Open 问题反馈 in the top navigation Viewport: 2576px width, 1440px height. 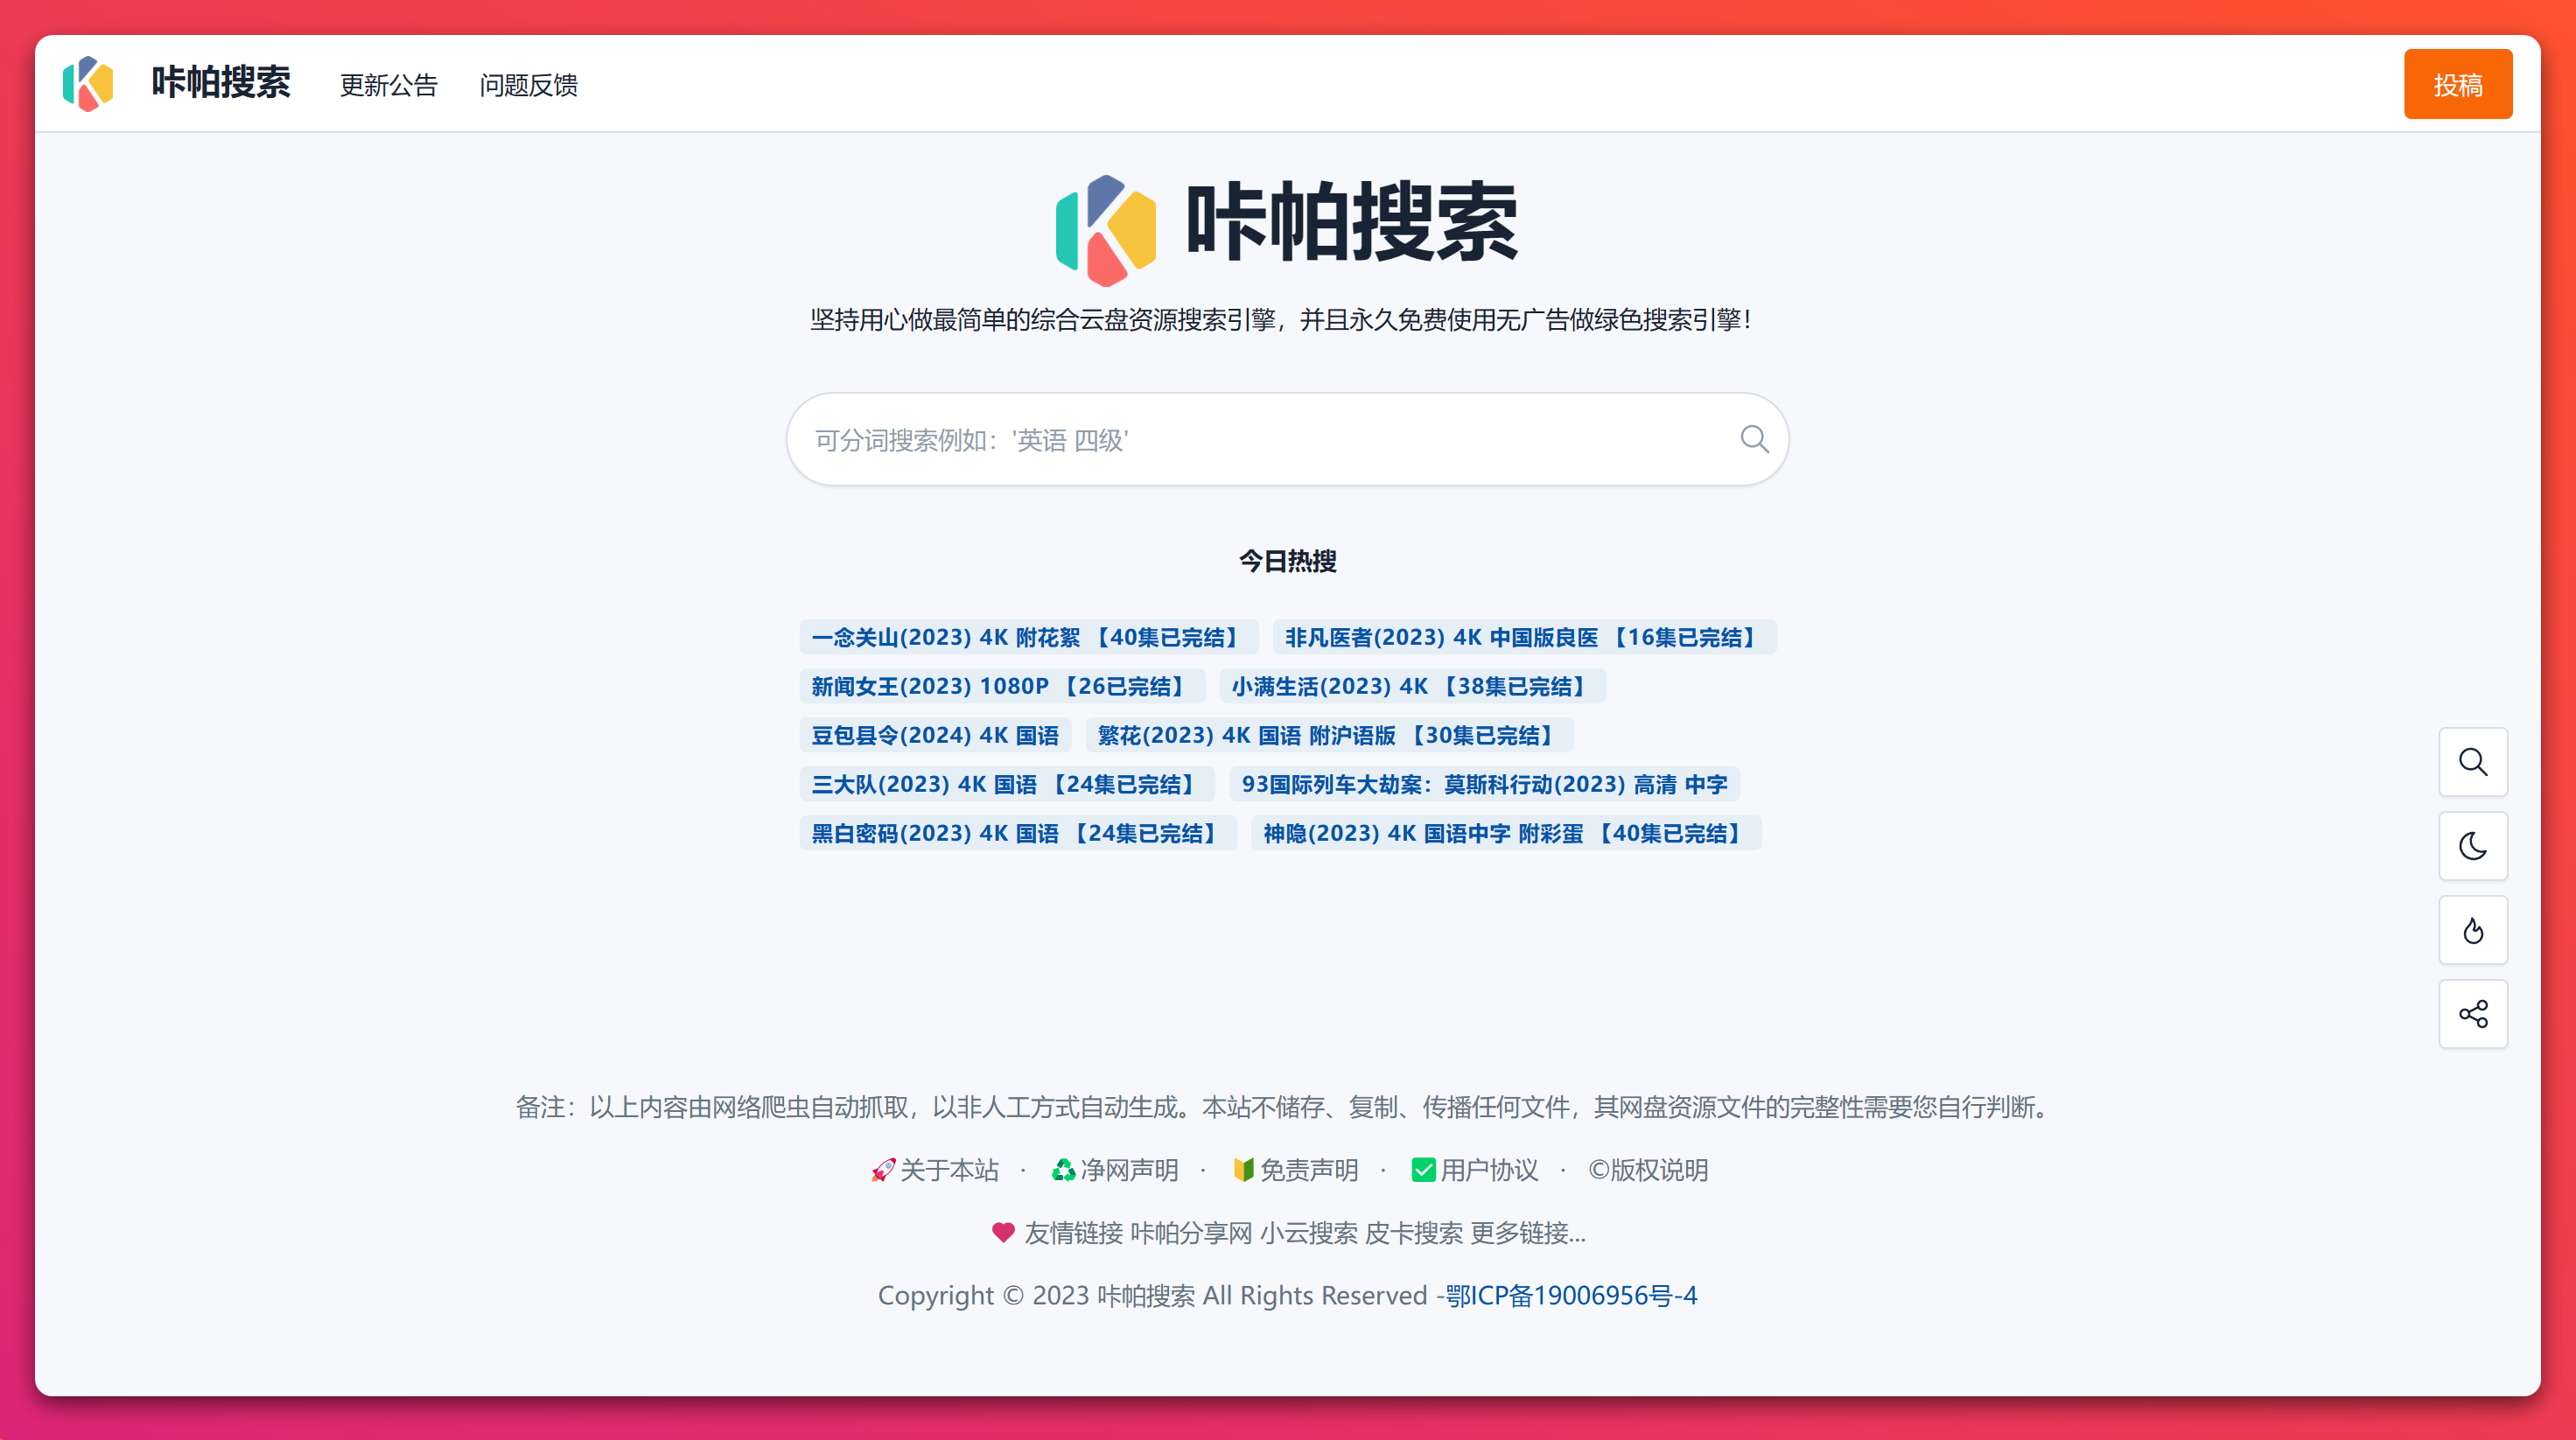[528, 85]
